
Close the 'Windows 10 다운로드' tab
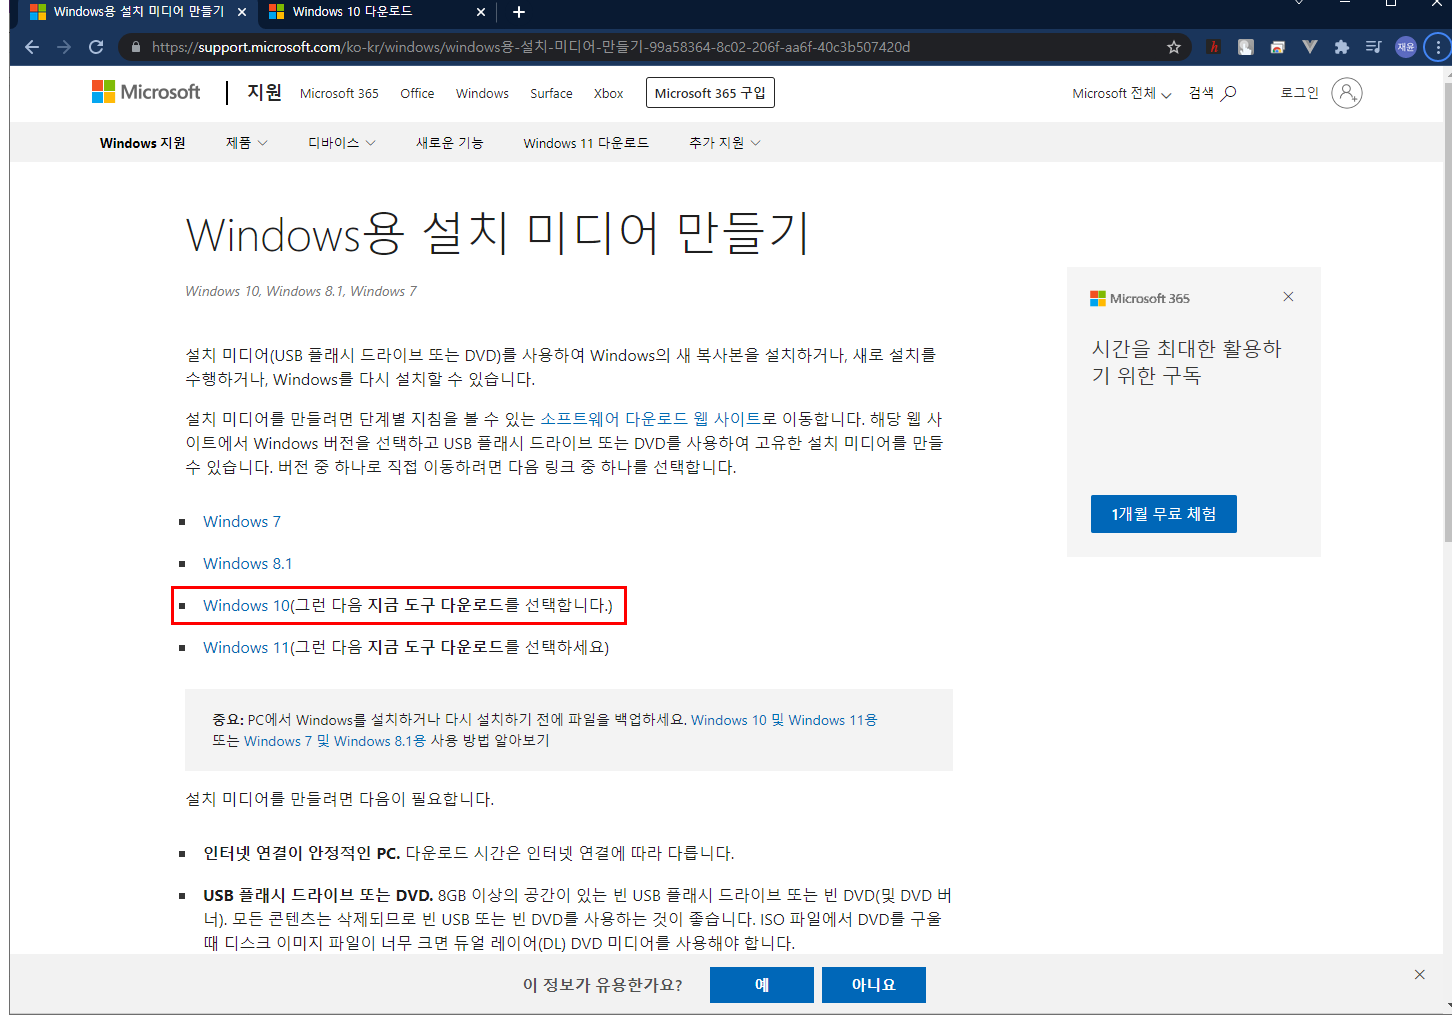click(x=481, y=12)
